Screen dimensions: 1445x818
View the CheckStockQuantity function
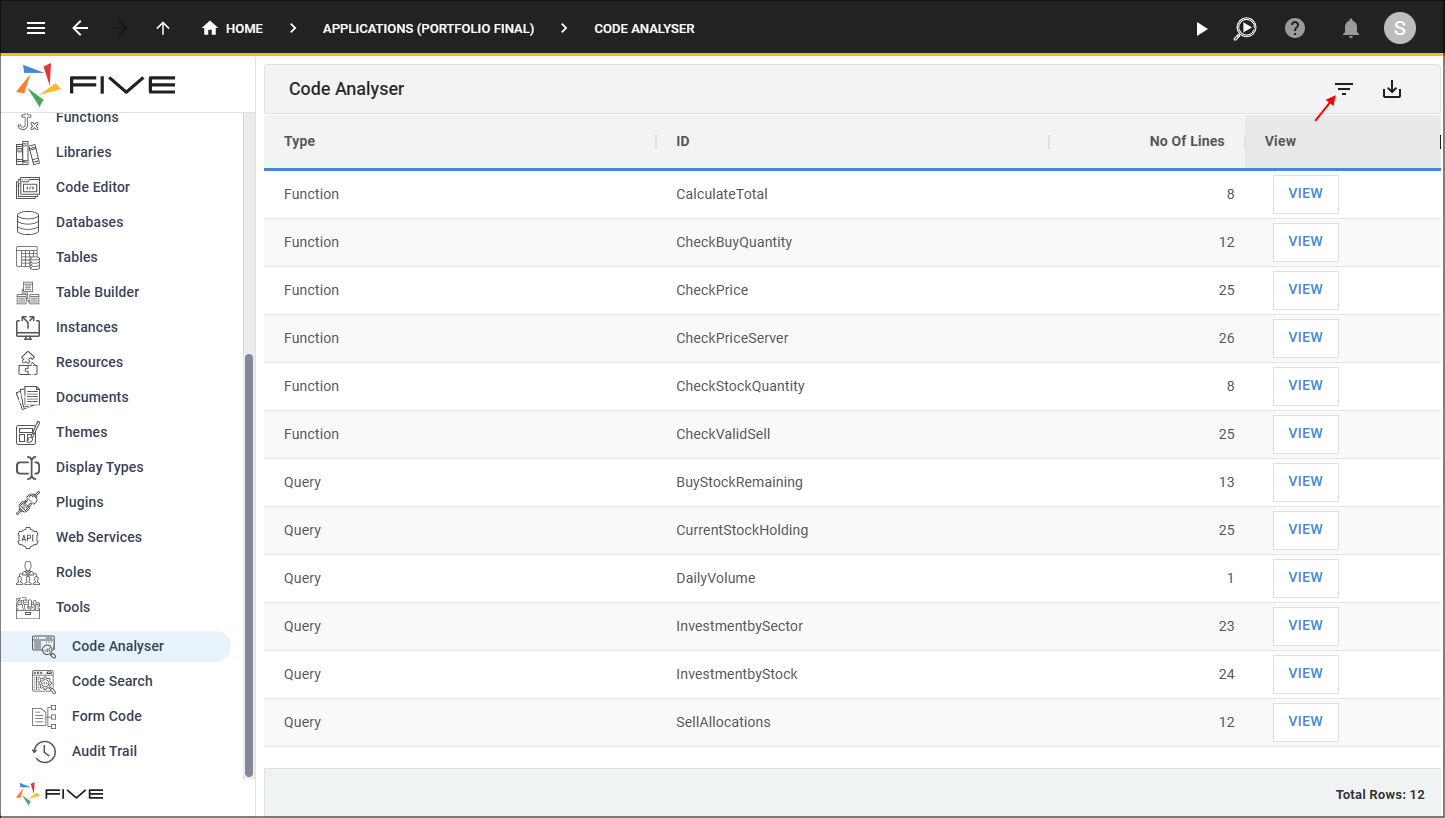pyautogui.click(x=1305, y=386)
